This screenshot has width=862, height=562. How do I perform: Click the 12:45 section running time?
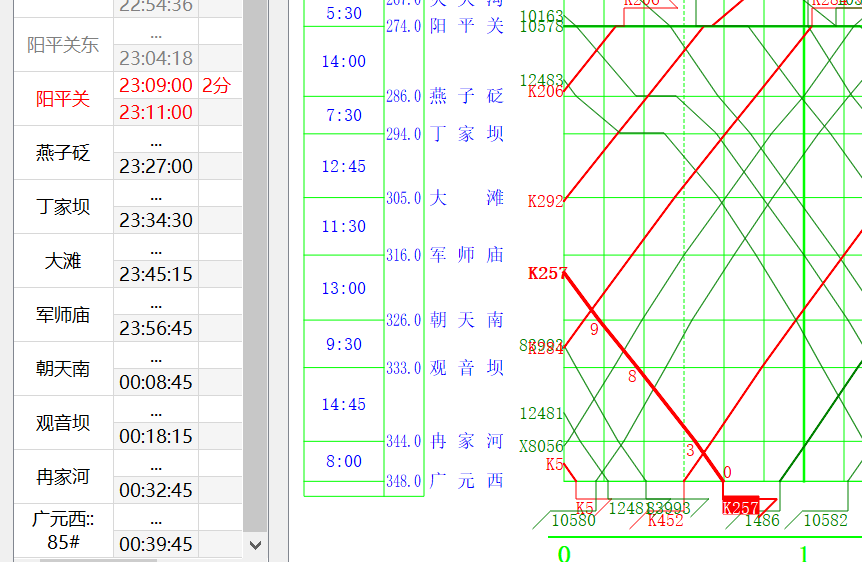tap(344, 166)
